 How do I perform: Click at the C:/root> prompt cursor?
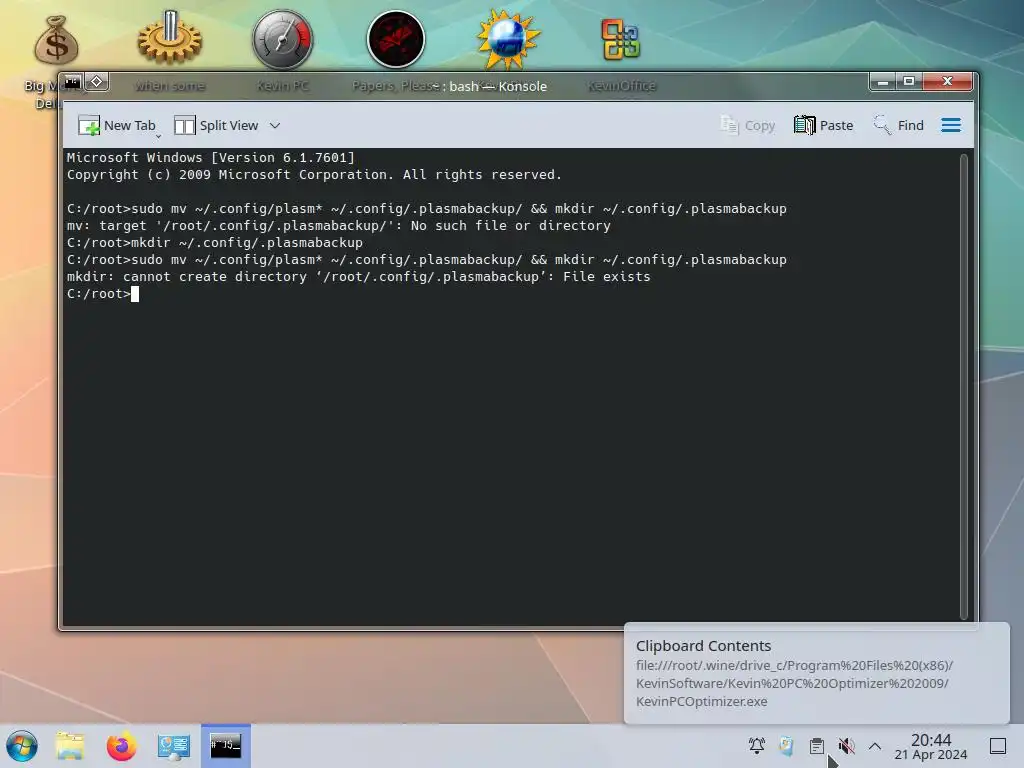pos(135,294)
